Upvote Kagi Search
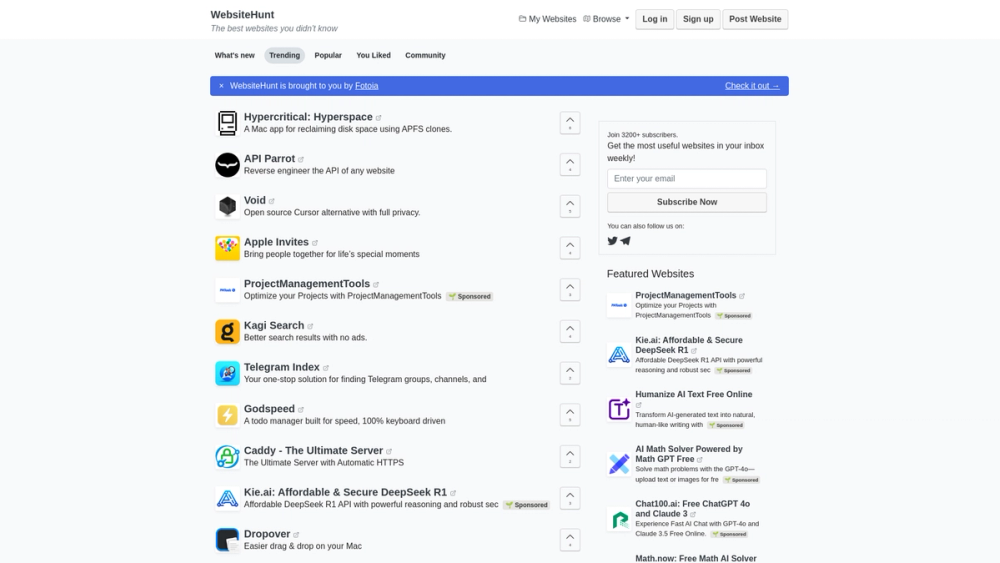 click(x=570, y=332)
